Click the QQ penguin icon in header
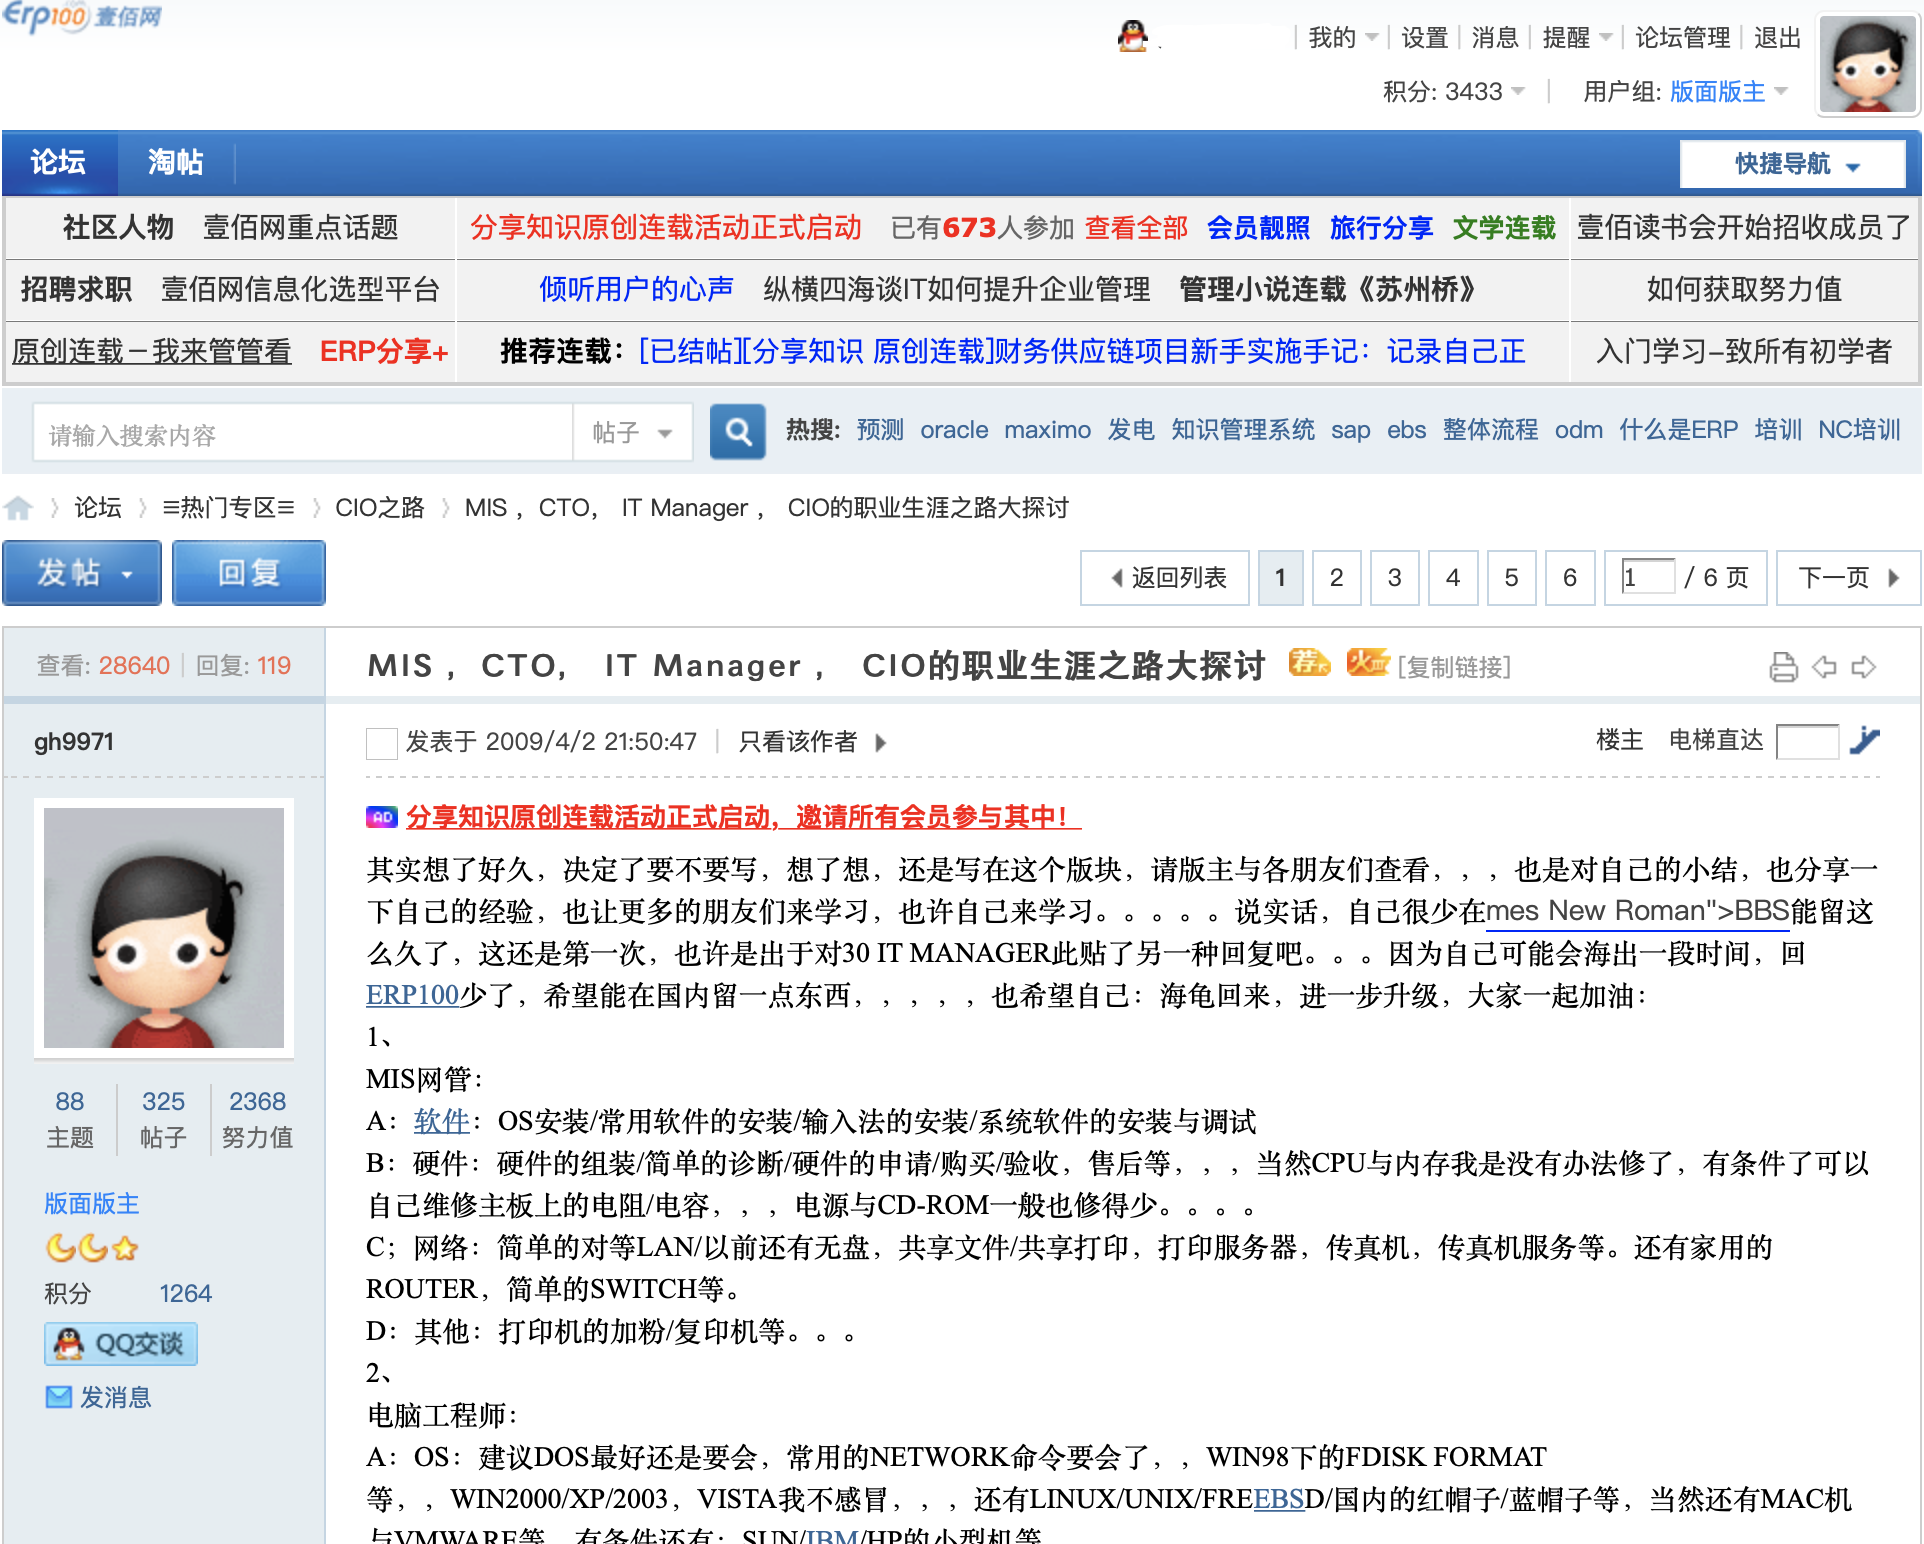The width and height of the screenshot is (1924, 1544). [x=1132, y=37]
